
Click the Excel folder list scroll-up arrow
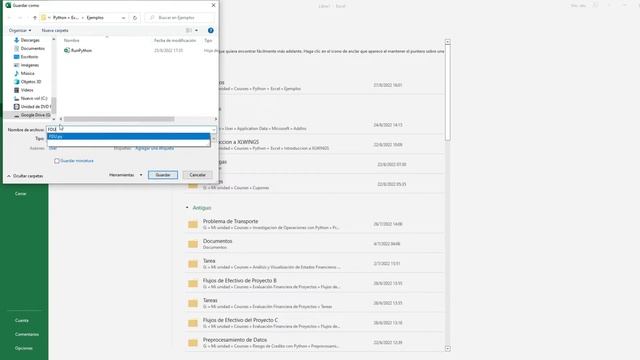(x=448, y=42)
